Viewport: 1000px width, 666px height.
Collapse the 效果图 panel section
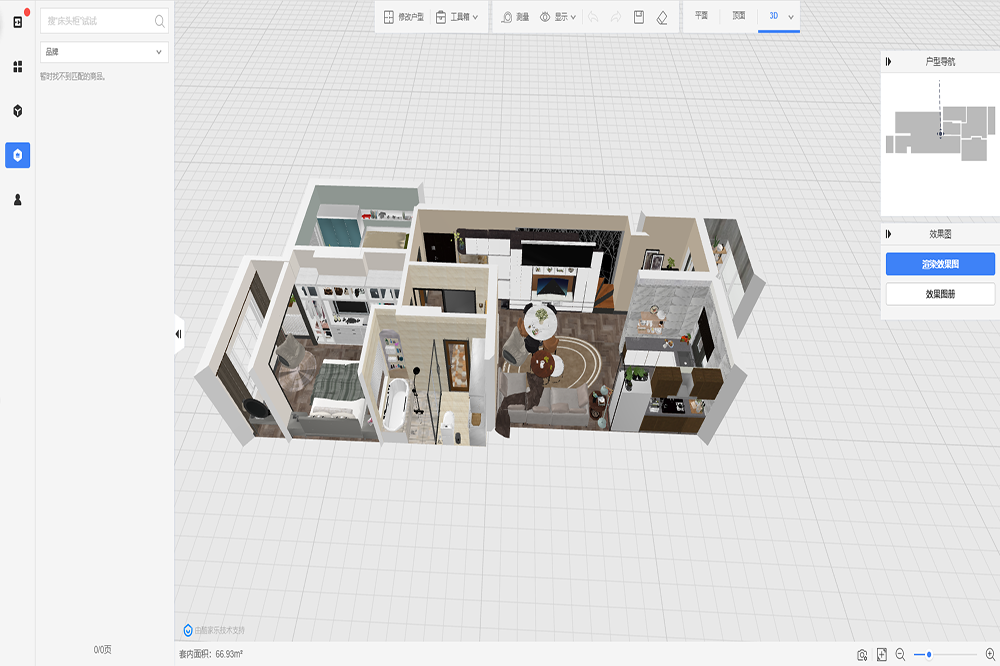point(888,234)
